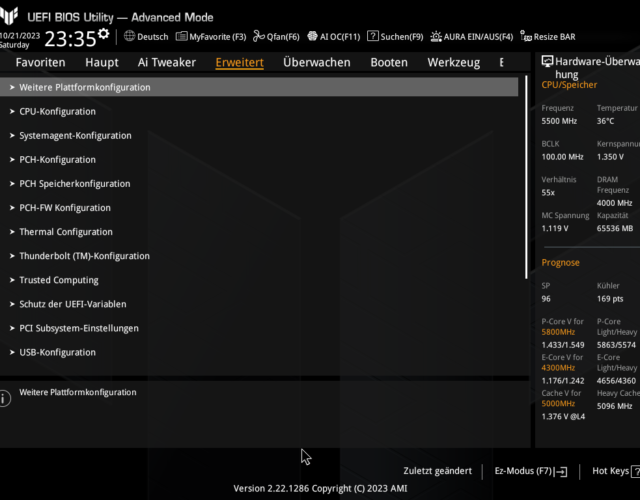The height and width of the screenshot is (500, 640).
Task: Expand PCH Speicherkonfiguration entry
Action: tap(75, 184)
